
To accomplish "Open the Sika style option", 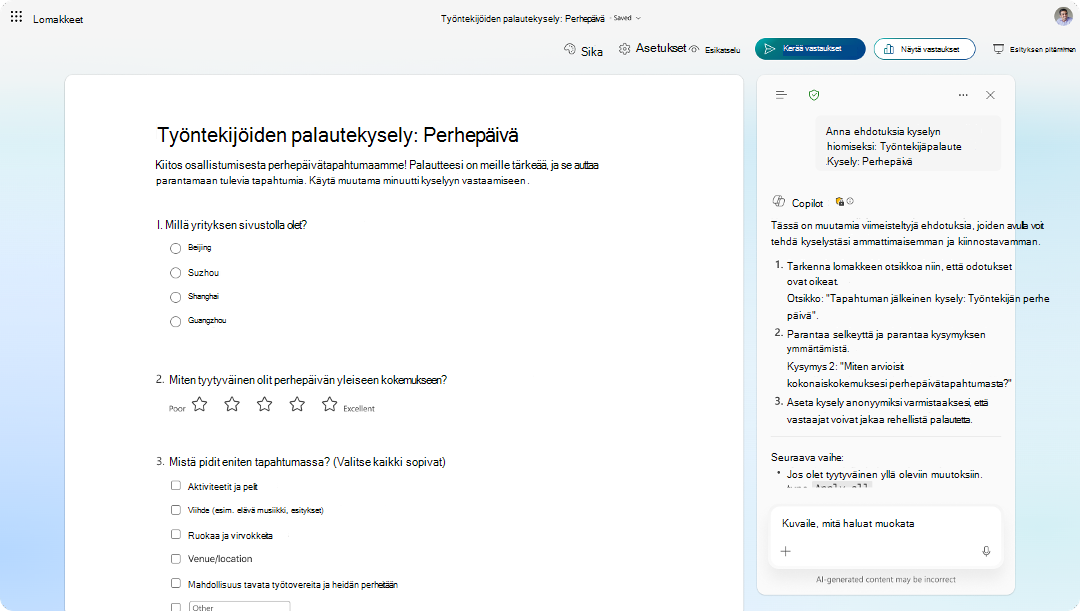I will click(x=583, y=50).
